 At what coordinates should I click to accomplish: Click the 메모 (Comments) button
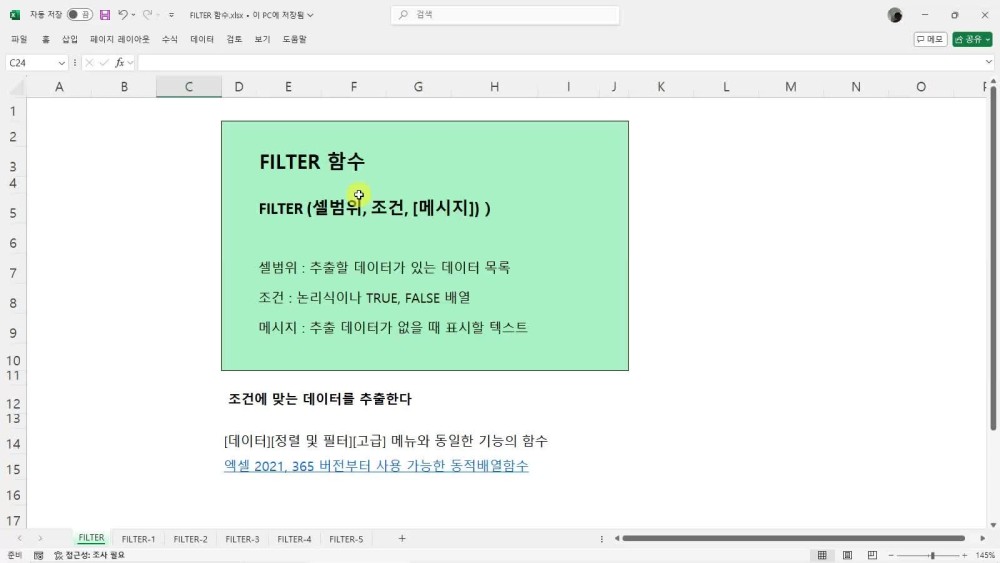pyautogui.click(x=930, y=39)
